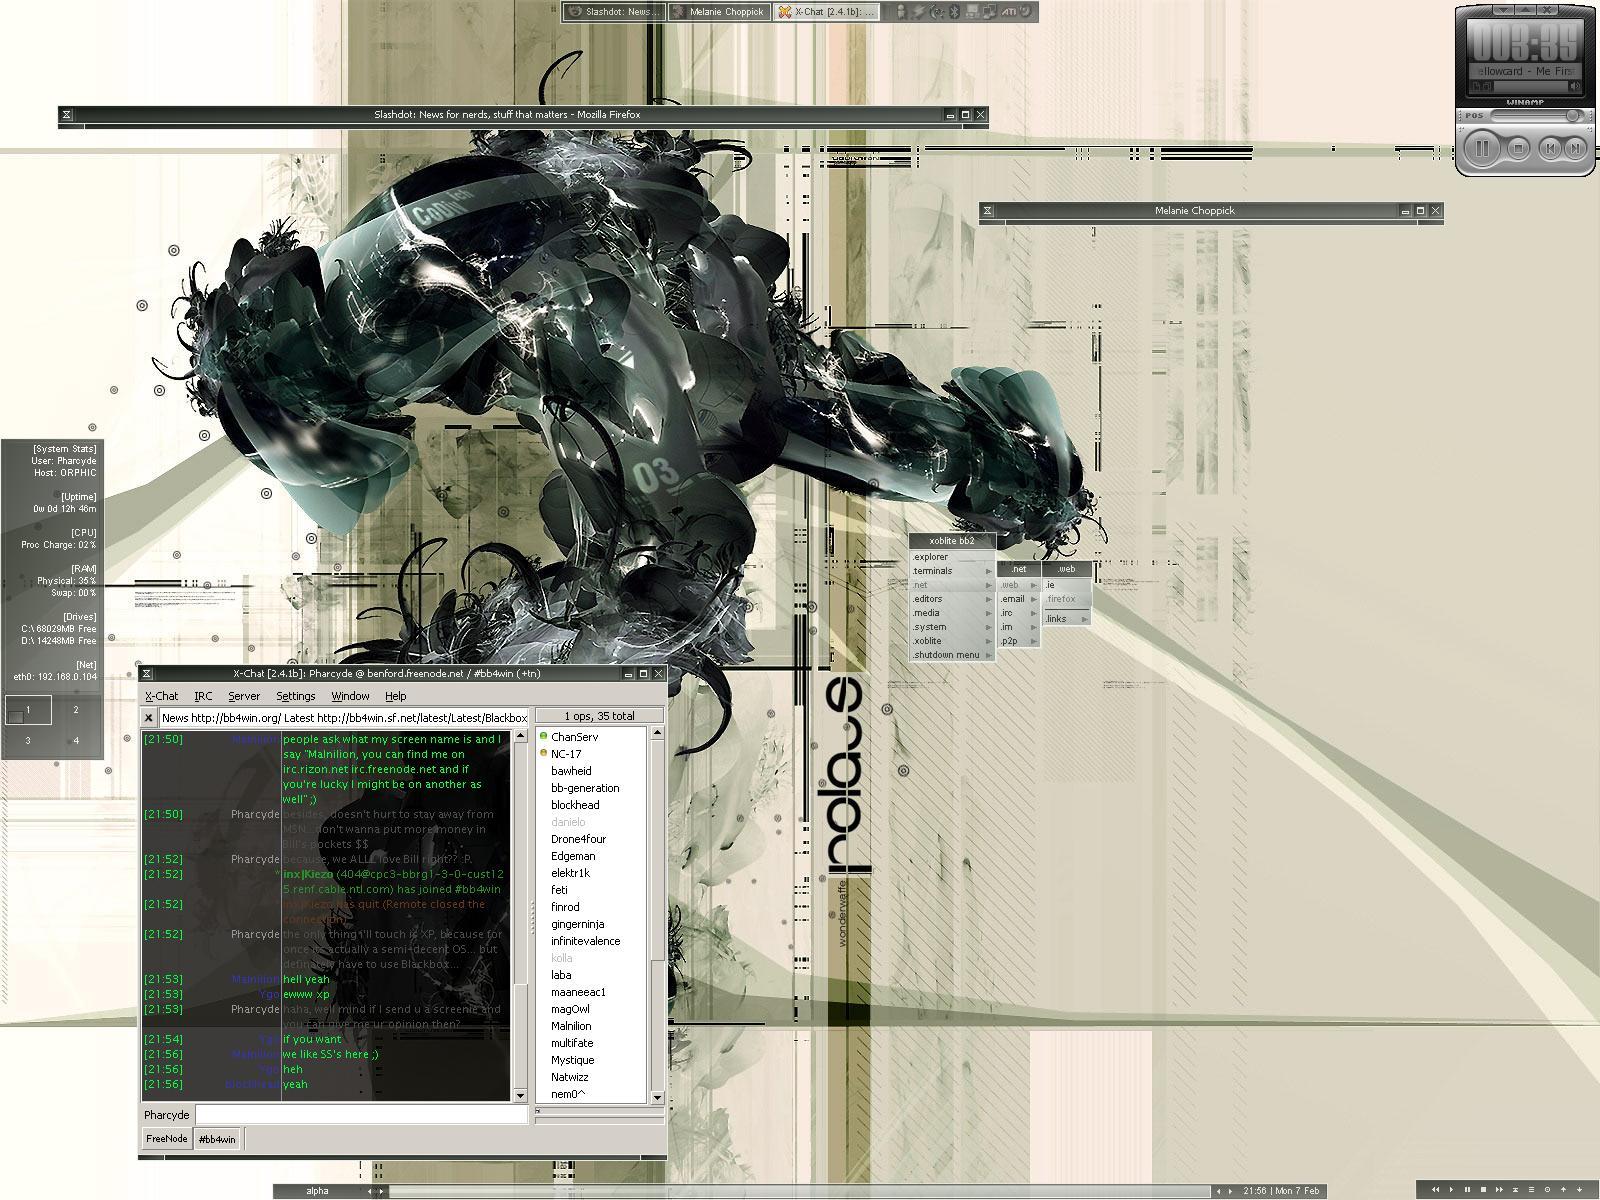Skip to previous track in Winamp

pos(1549,148)
